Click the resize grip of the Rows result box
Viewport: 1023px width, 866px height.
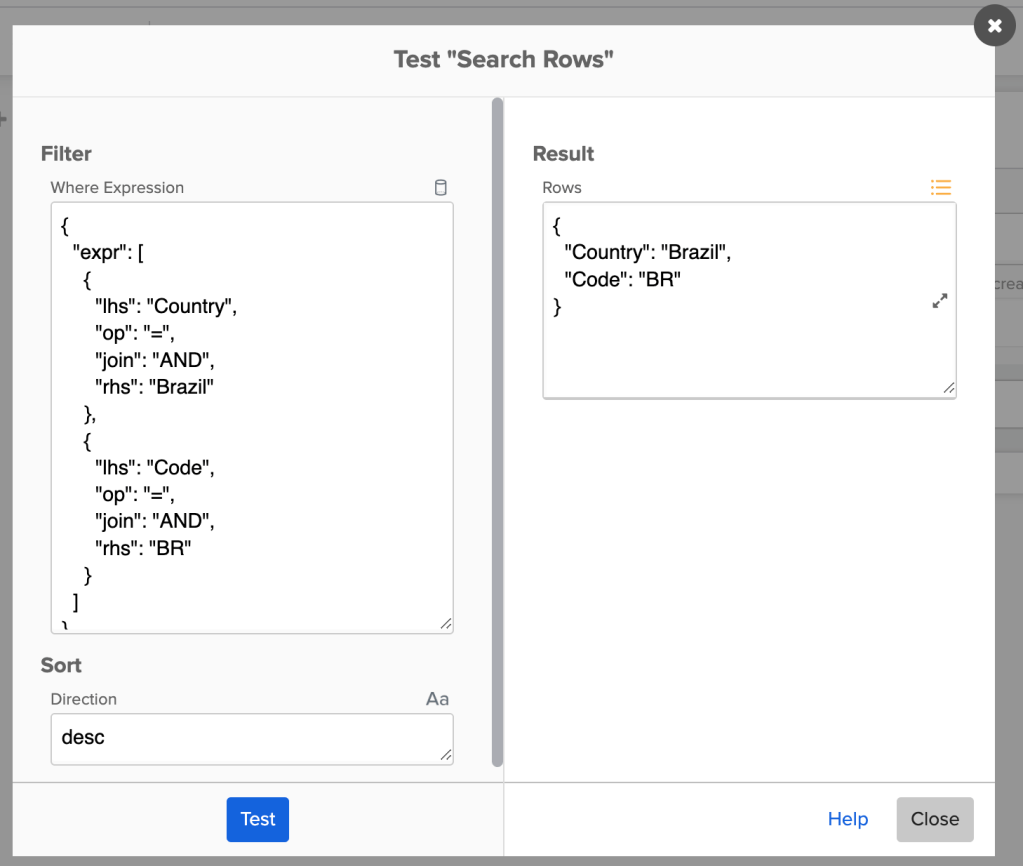point(950,390)
